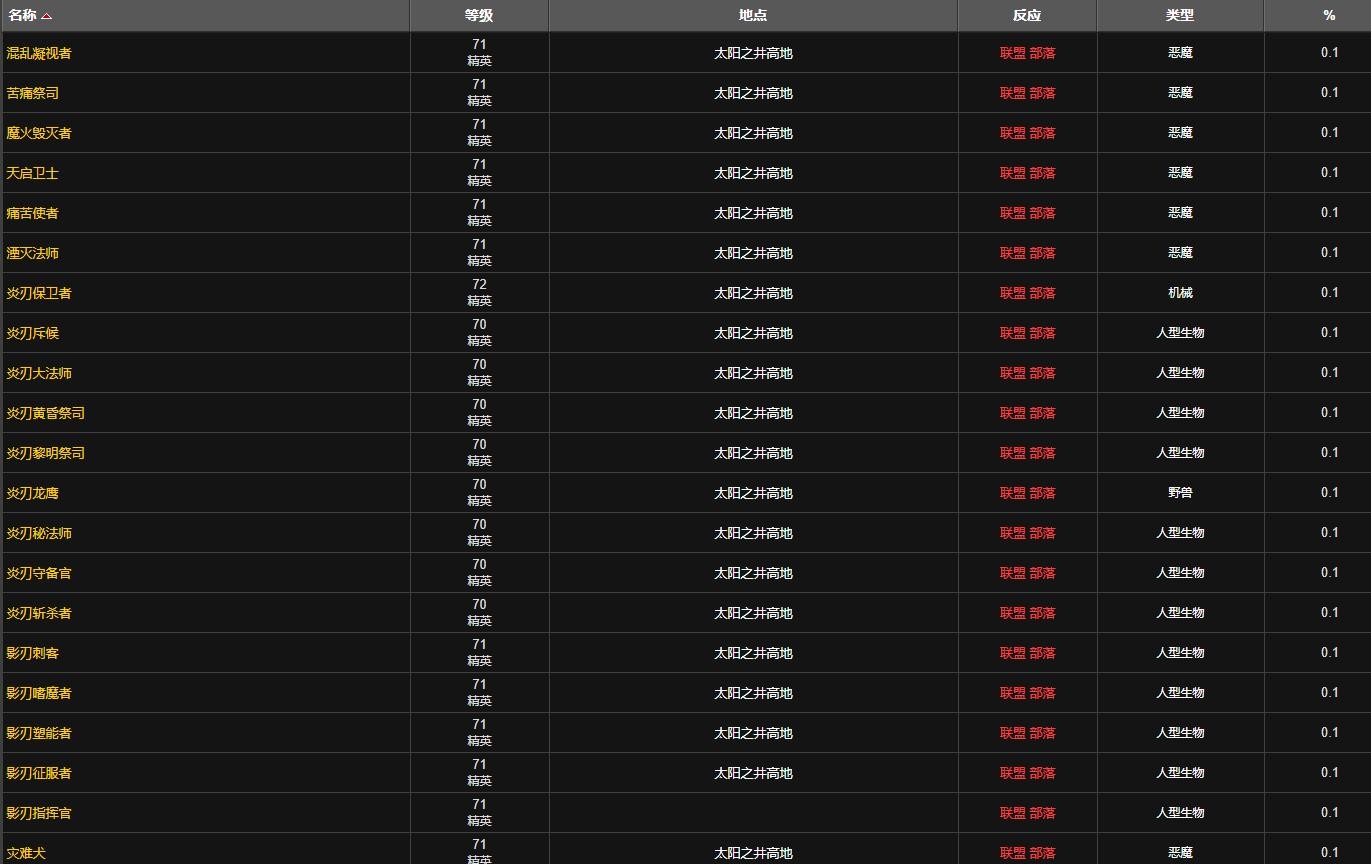Click 机械 type in 炎刃保卫者 row
The width and height of the screenshot is (1371, 864).
[x=1180, y=293]
